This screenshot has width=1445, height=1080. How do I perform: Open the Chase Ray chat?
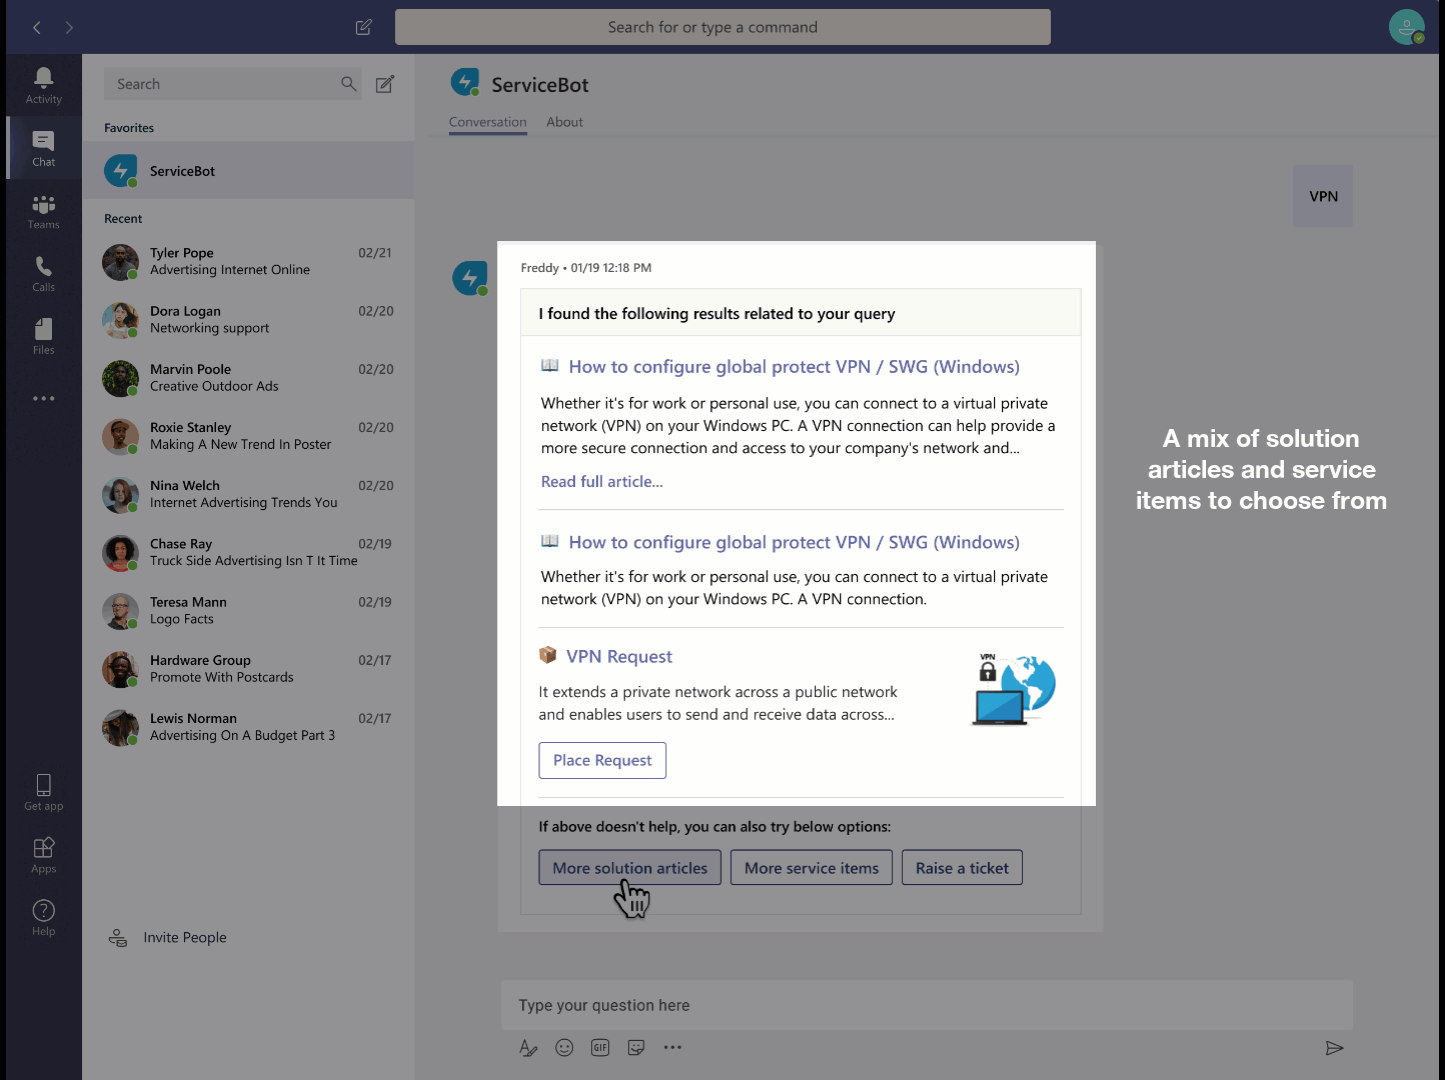pyautogui.click(x=248, y=552)
